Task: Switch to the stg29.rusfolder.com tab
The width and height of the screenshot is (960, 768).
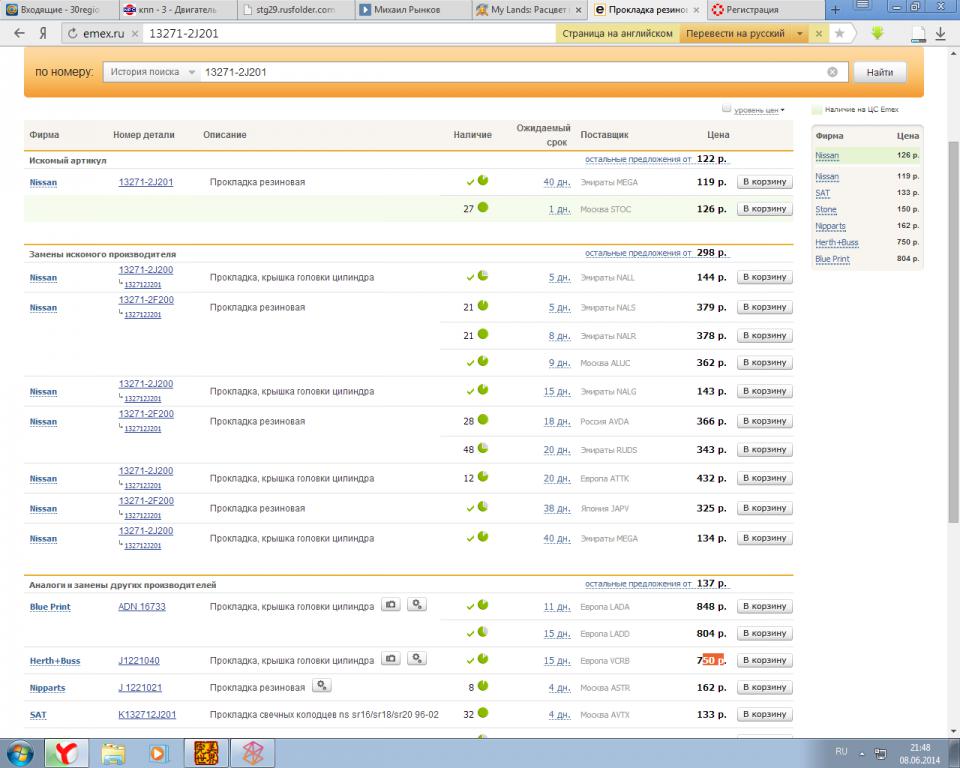Action: coord(296,10)
